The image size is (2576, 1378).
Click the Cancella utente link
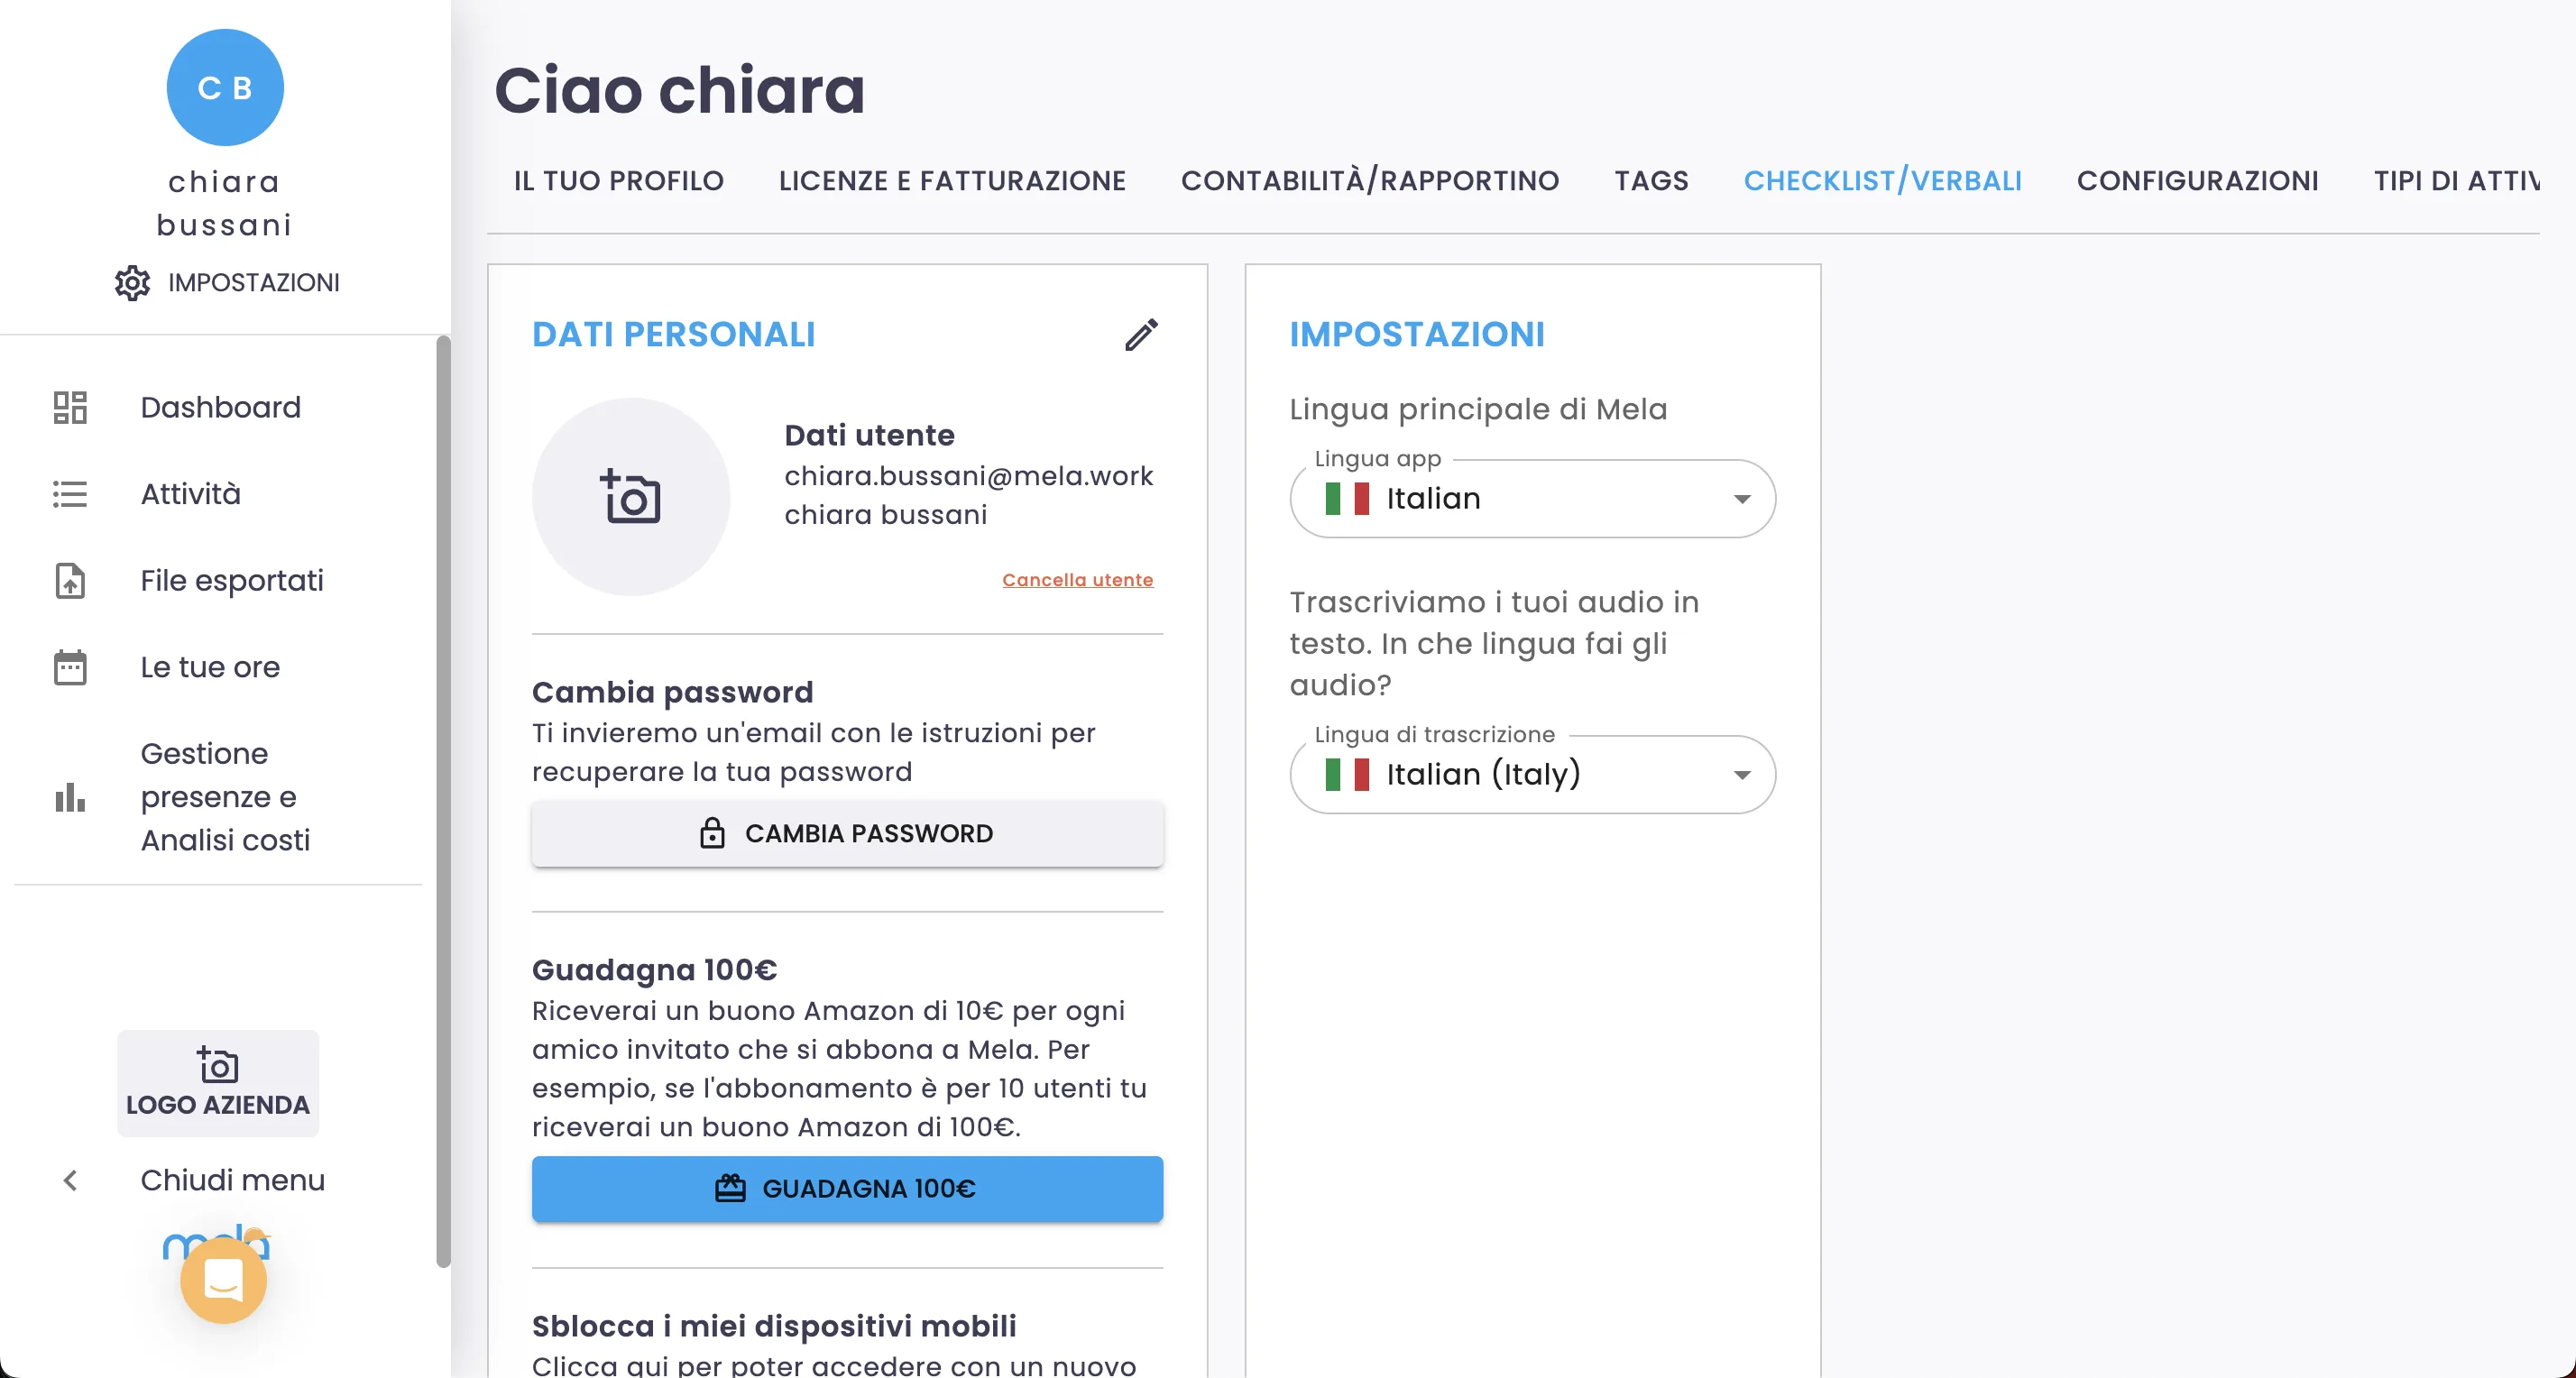[1077, 580]
